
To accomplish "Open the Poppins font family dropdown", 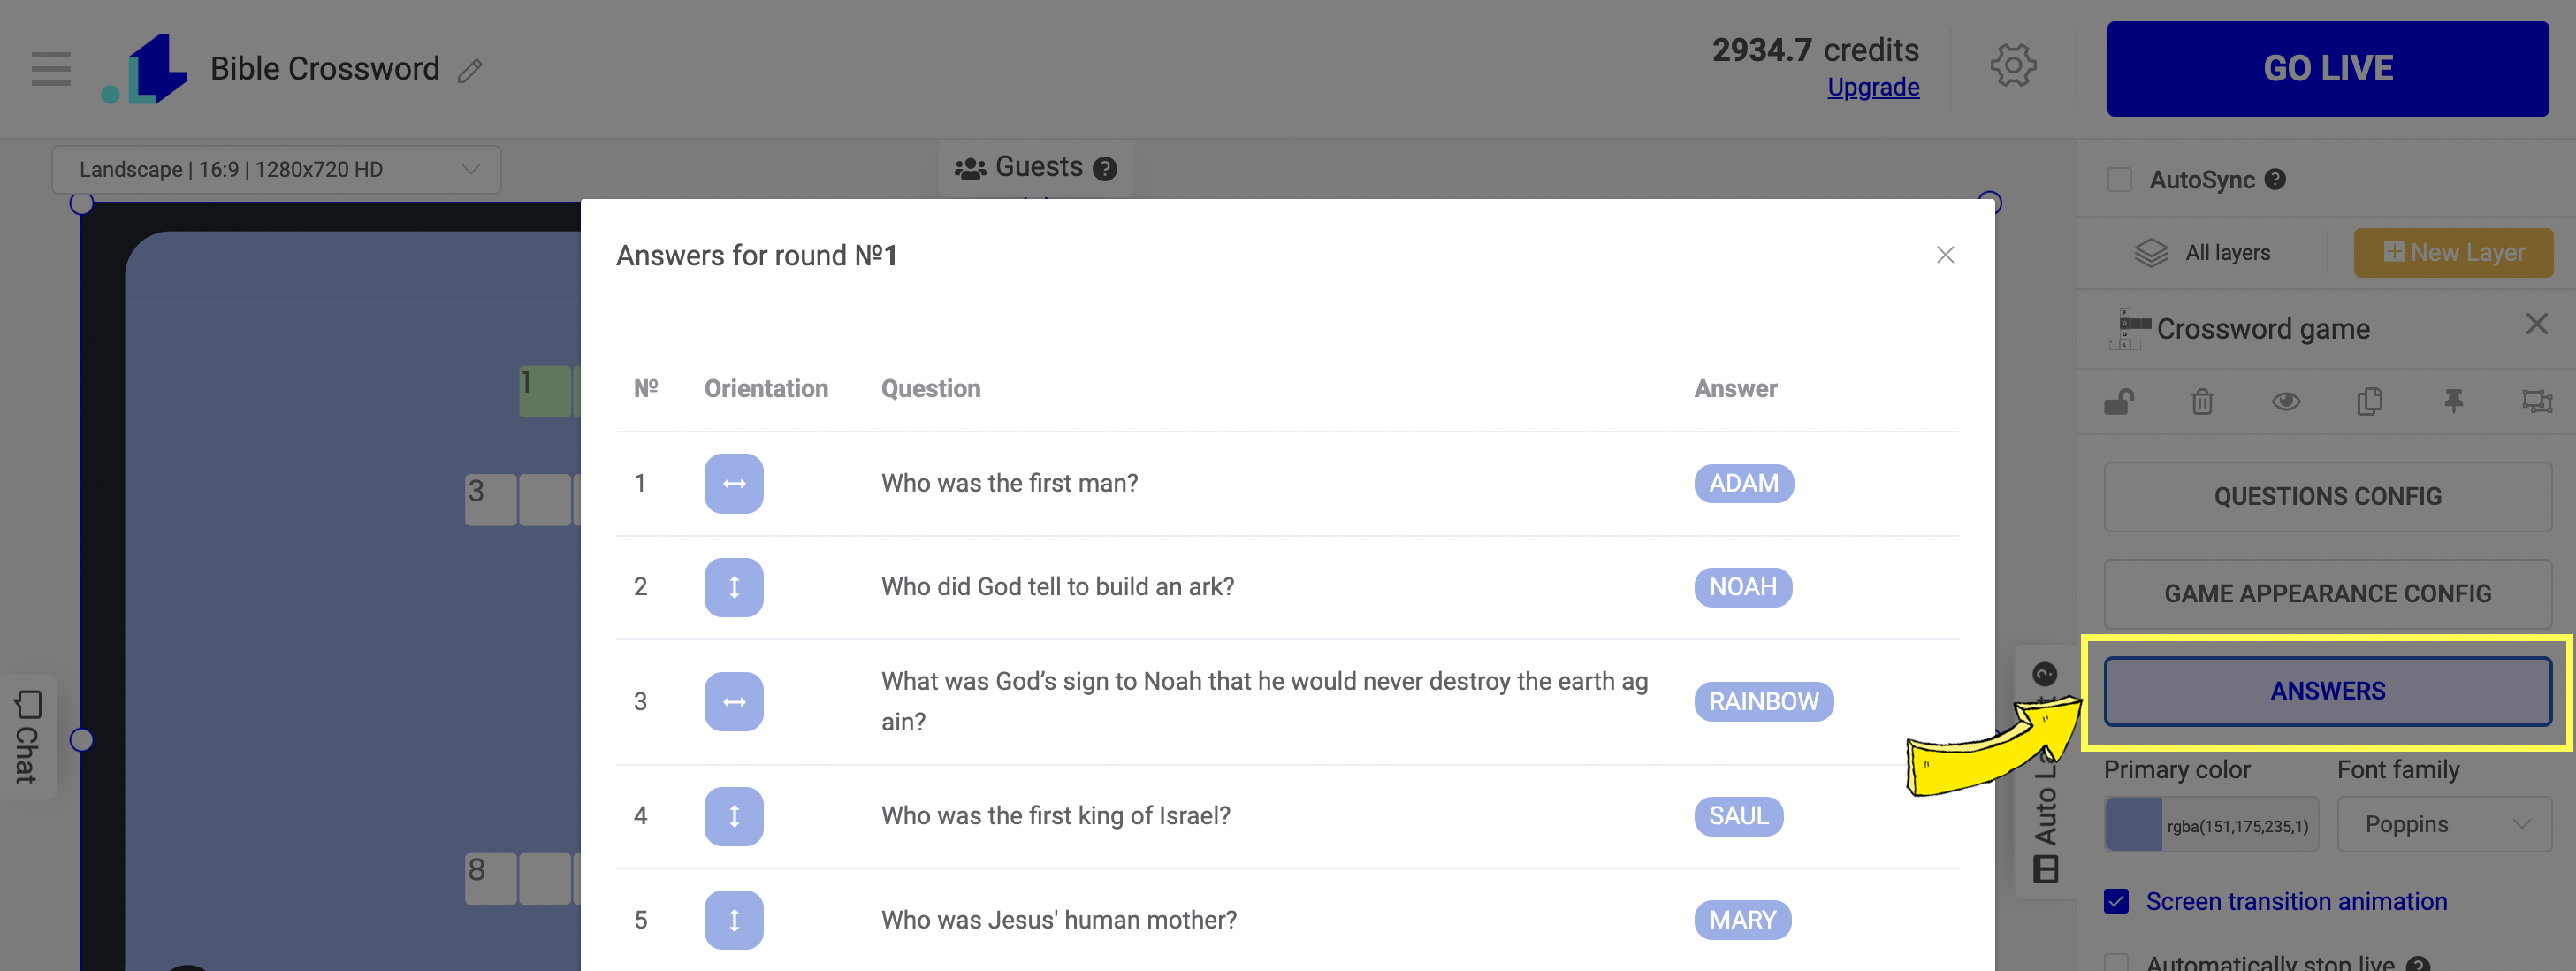I will pyautogui.click(x=2443, y=825).
